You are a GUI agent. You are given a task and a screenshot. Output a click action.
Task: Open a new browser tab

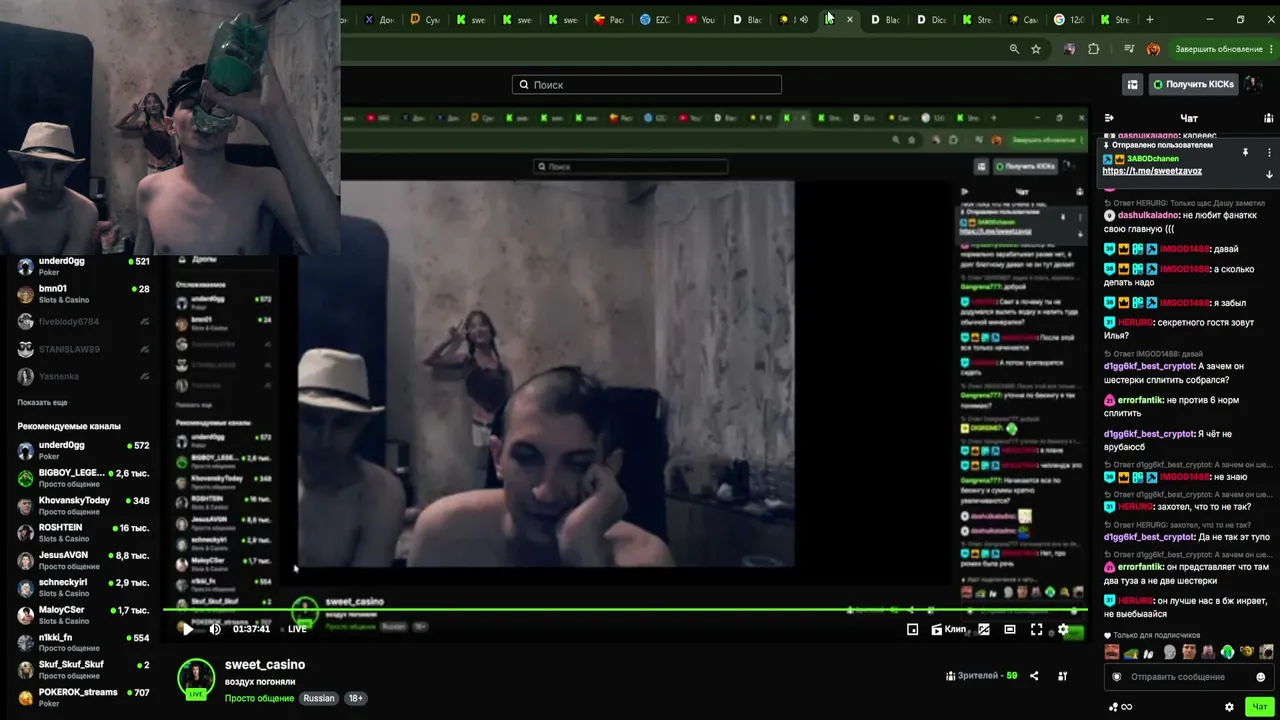tap(1150, 19)
